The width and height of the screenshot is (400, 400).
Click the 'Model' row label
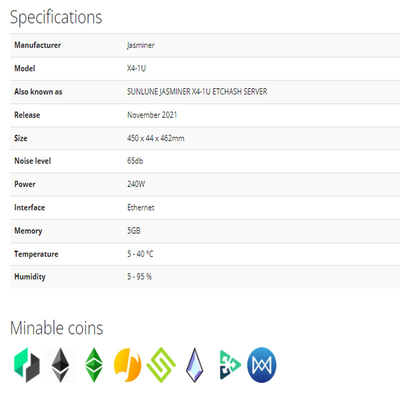(x=25, y=68)
